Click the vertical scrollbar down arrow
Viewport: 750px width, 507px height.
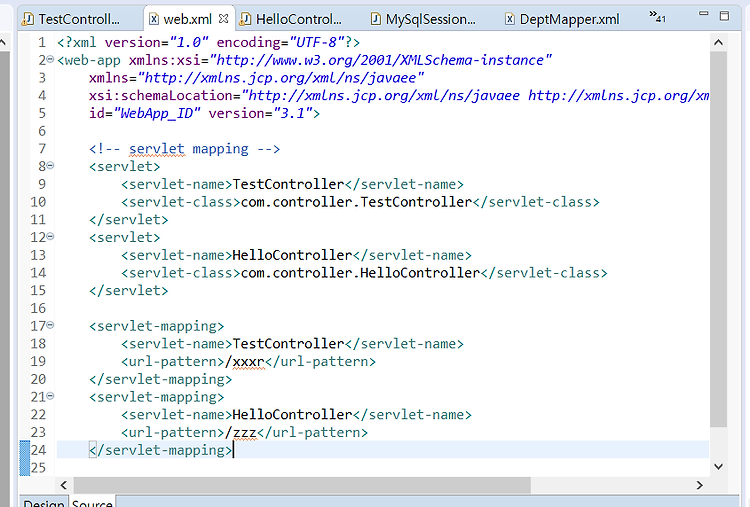[718, 466]
